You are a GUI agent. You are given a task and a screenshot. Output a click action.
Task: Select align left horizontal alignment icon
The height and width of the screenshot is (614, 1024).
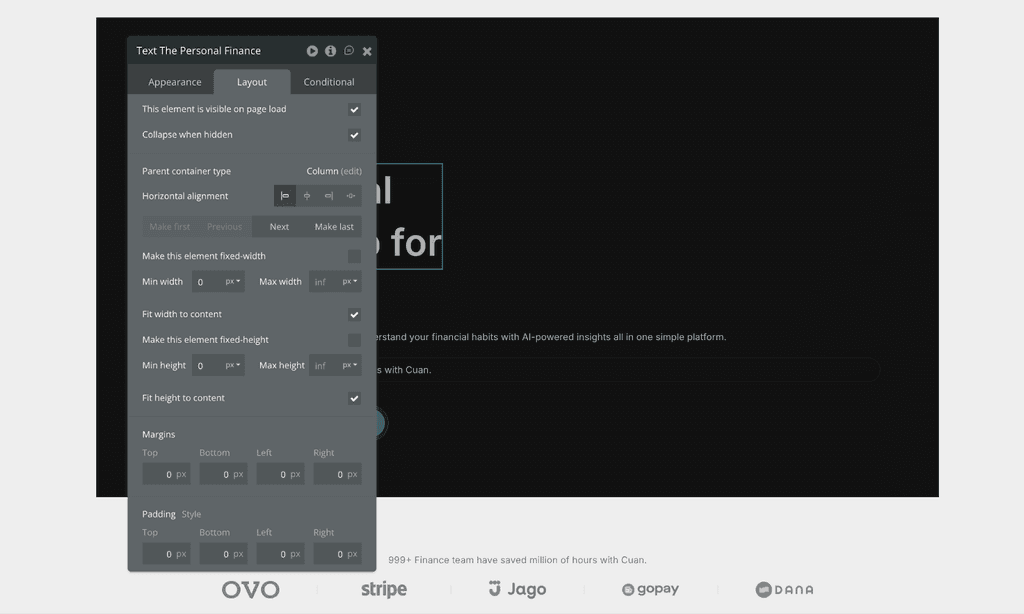tap(285, 196)
